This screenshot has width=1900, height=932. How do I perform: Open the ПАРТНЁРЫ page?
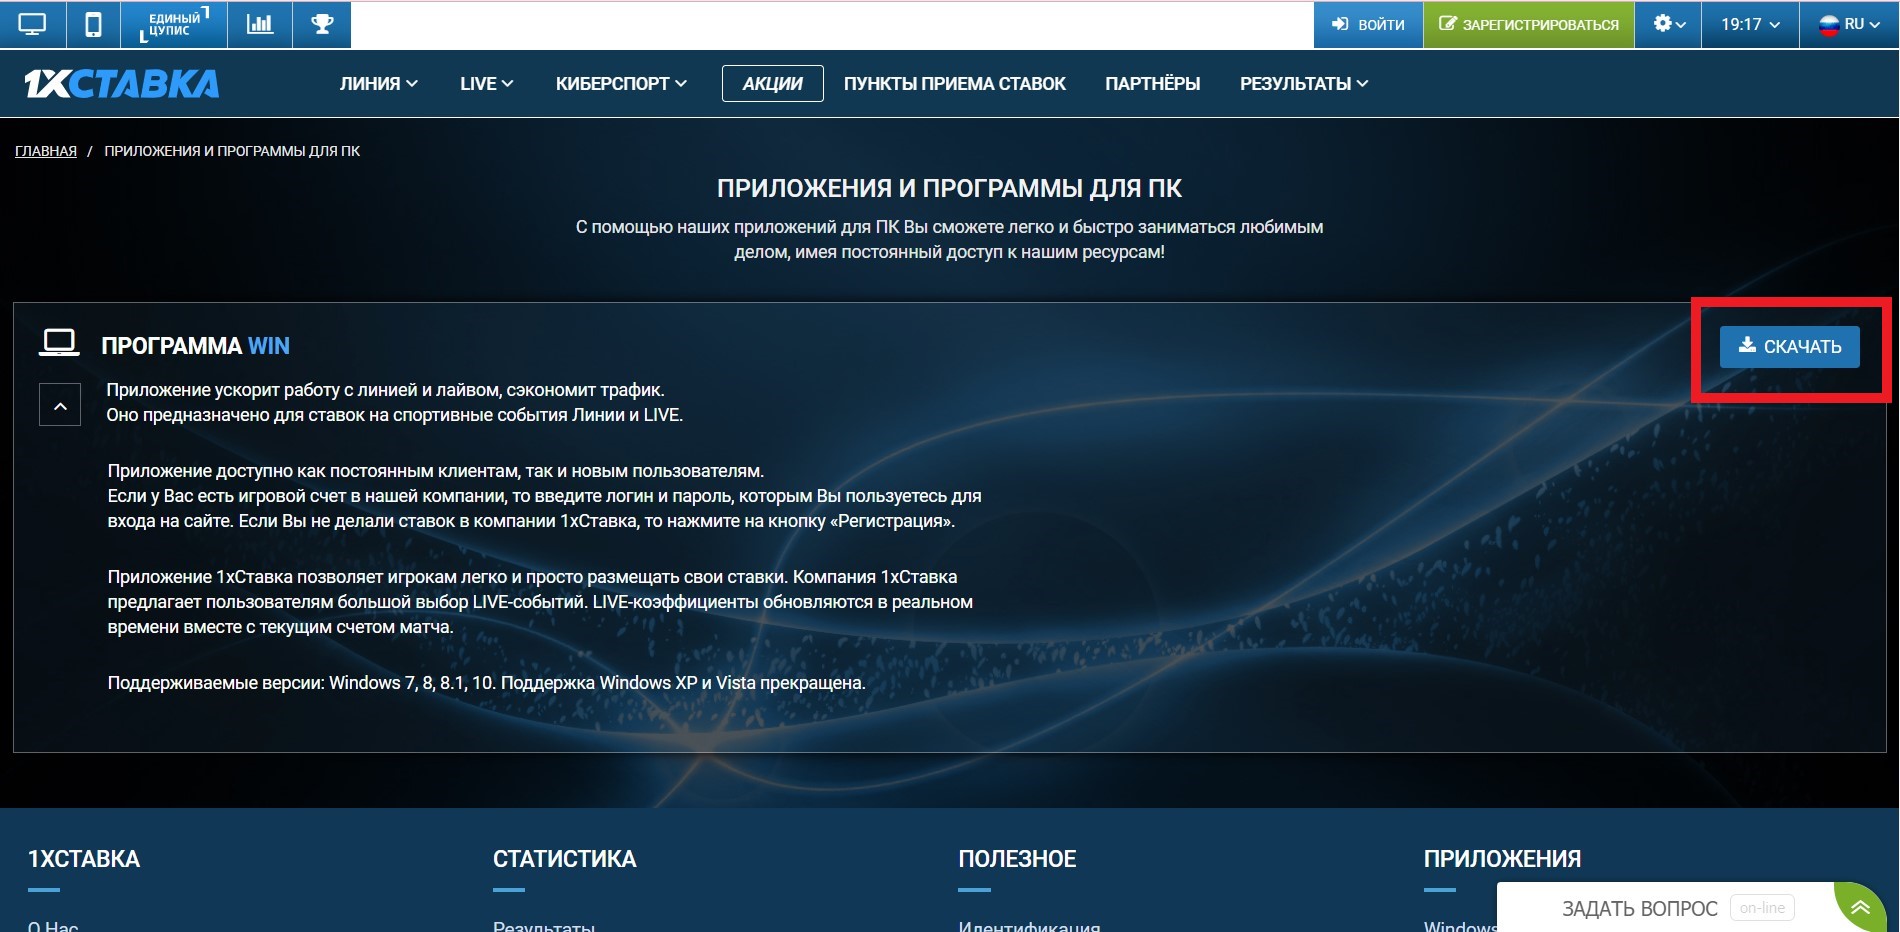point(1153,84)
